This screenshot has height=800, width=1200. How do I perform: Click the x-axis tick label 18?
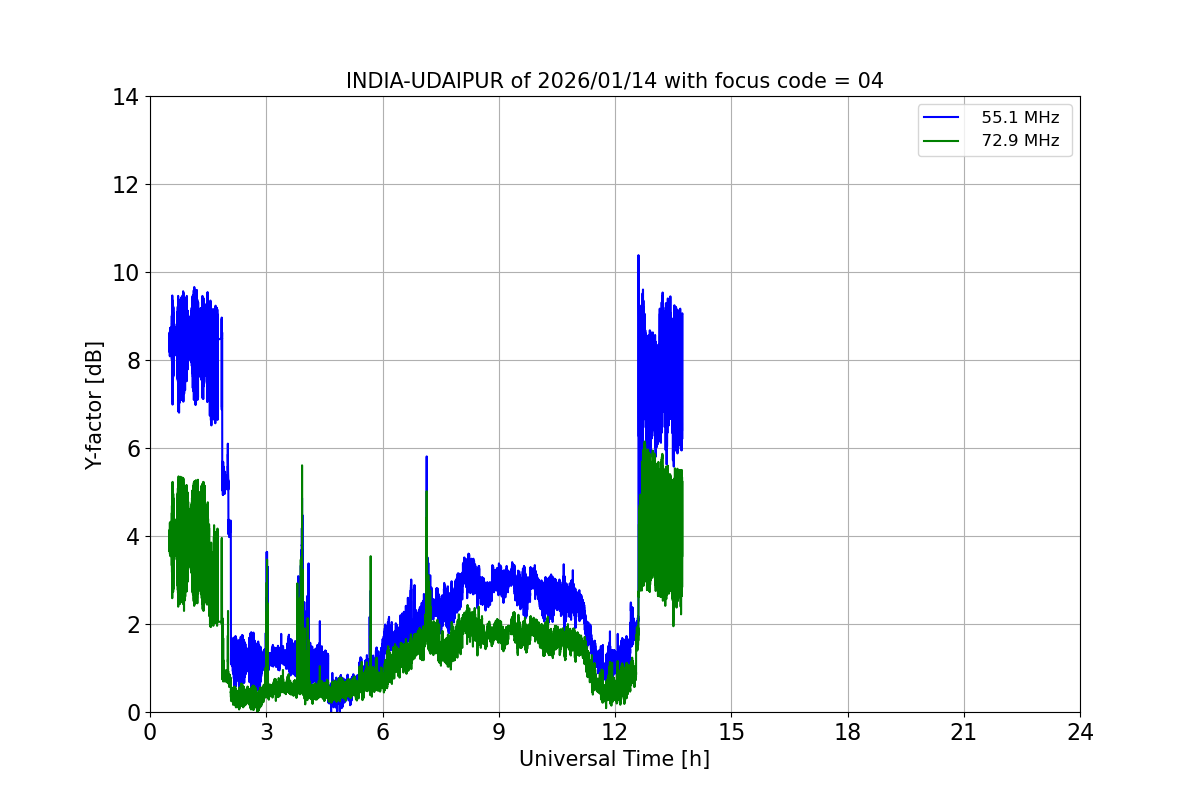pyautogui.click(x=848, y=732)
